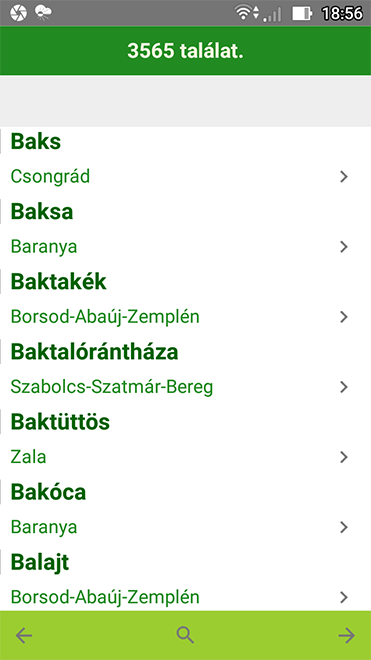Viewport: 371px width, 660px height.
Task: Tap the 3565 találat header
Action: (x=185, y=51)
